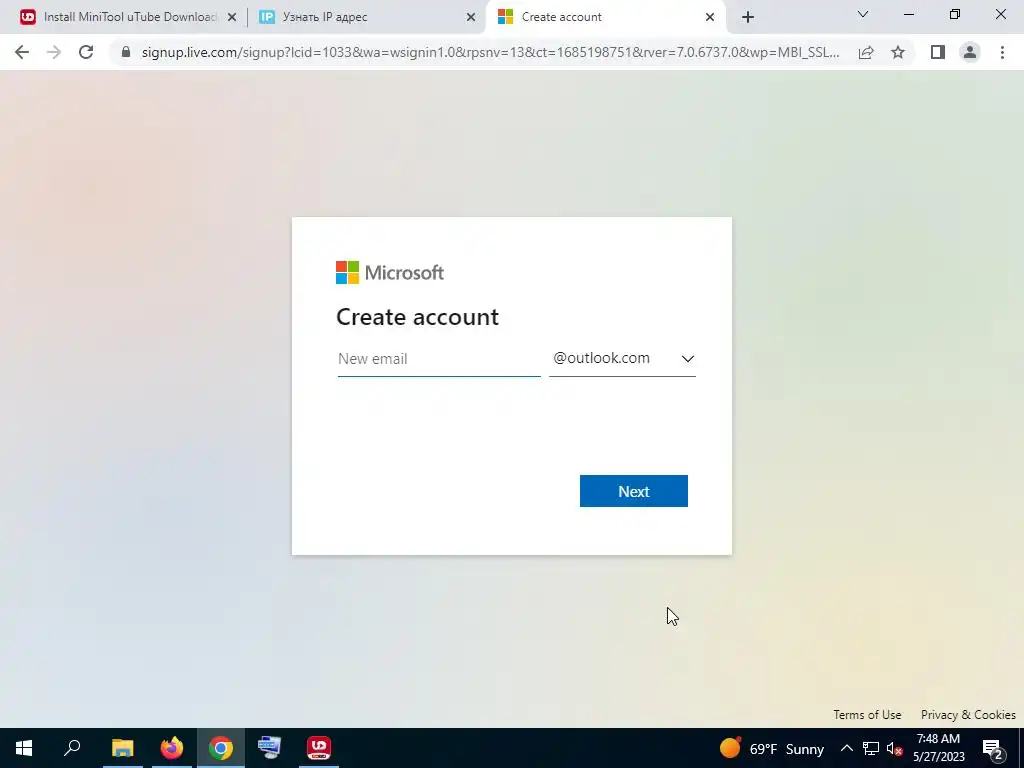The width and height of the screenshot is (1024, 768).
Task: Open the weather widget 69°F Sunny
Action: (772, 748)
